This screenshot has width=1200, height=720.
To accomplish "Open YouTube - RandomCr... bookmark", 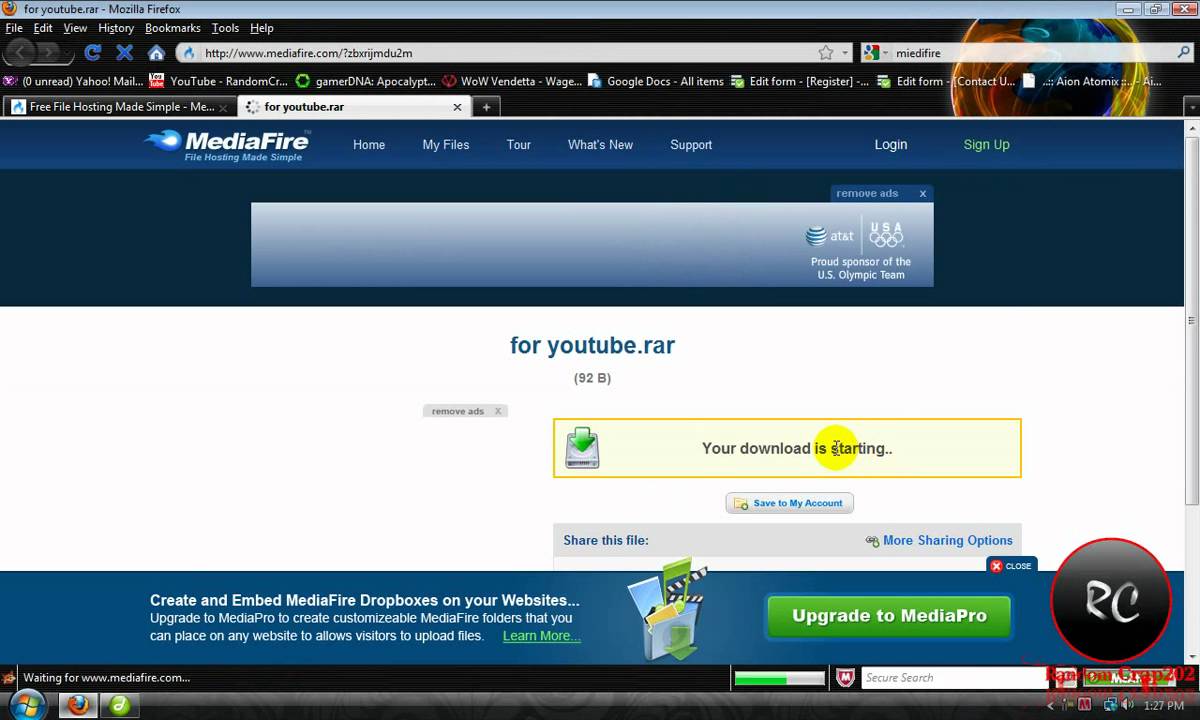I will (x=218, y=81).
